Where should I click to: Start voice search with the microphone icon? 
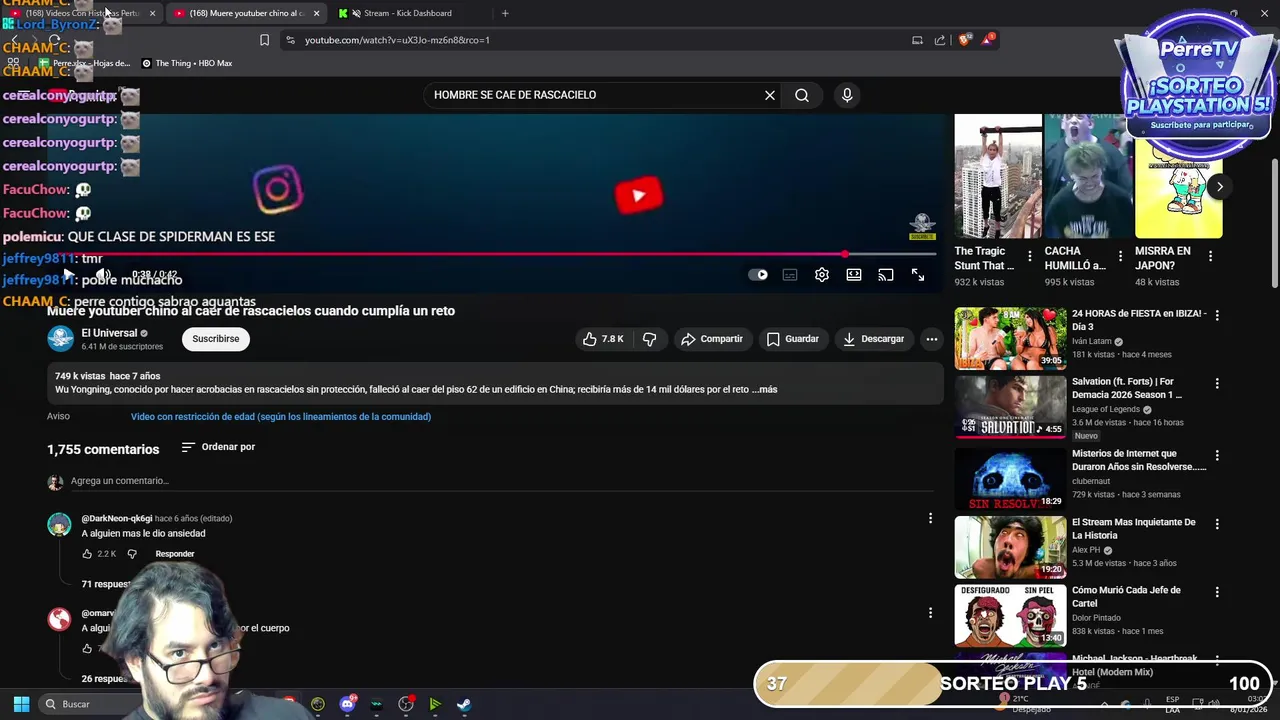coord(847,95)
